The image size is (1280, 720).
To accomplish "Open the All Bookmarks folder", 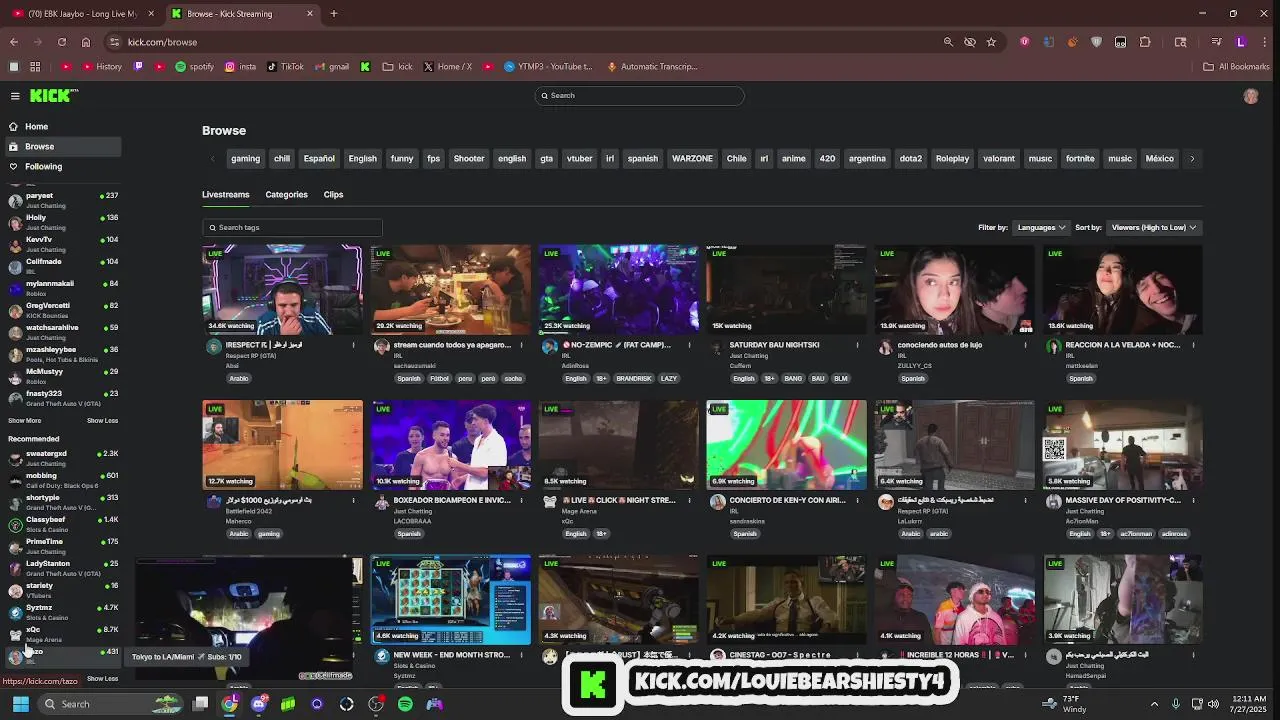I will coord(1236,67).
